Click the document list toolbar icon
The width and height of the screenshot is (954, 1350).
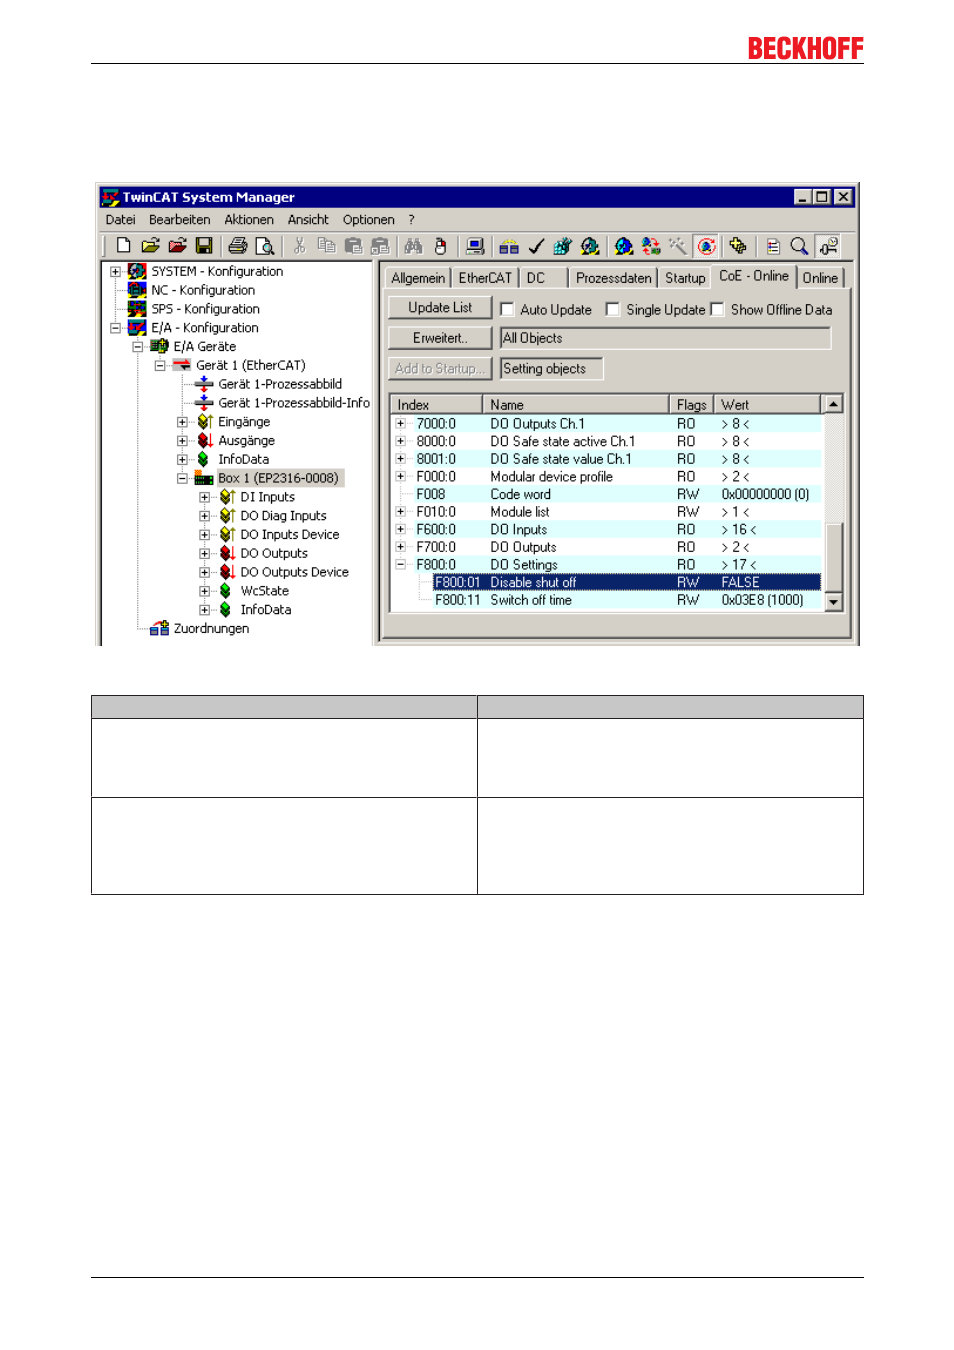pyautogui.click(x=773, y=246)
